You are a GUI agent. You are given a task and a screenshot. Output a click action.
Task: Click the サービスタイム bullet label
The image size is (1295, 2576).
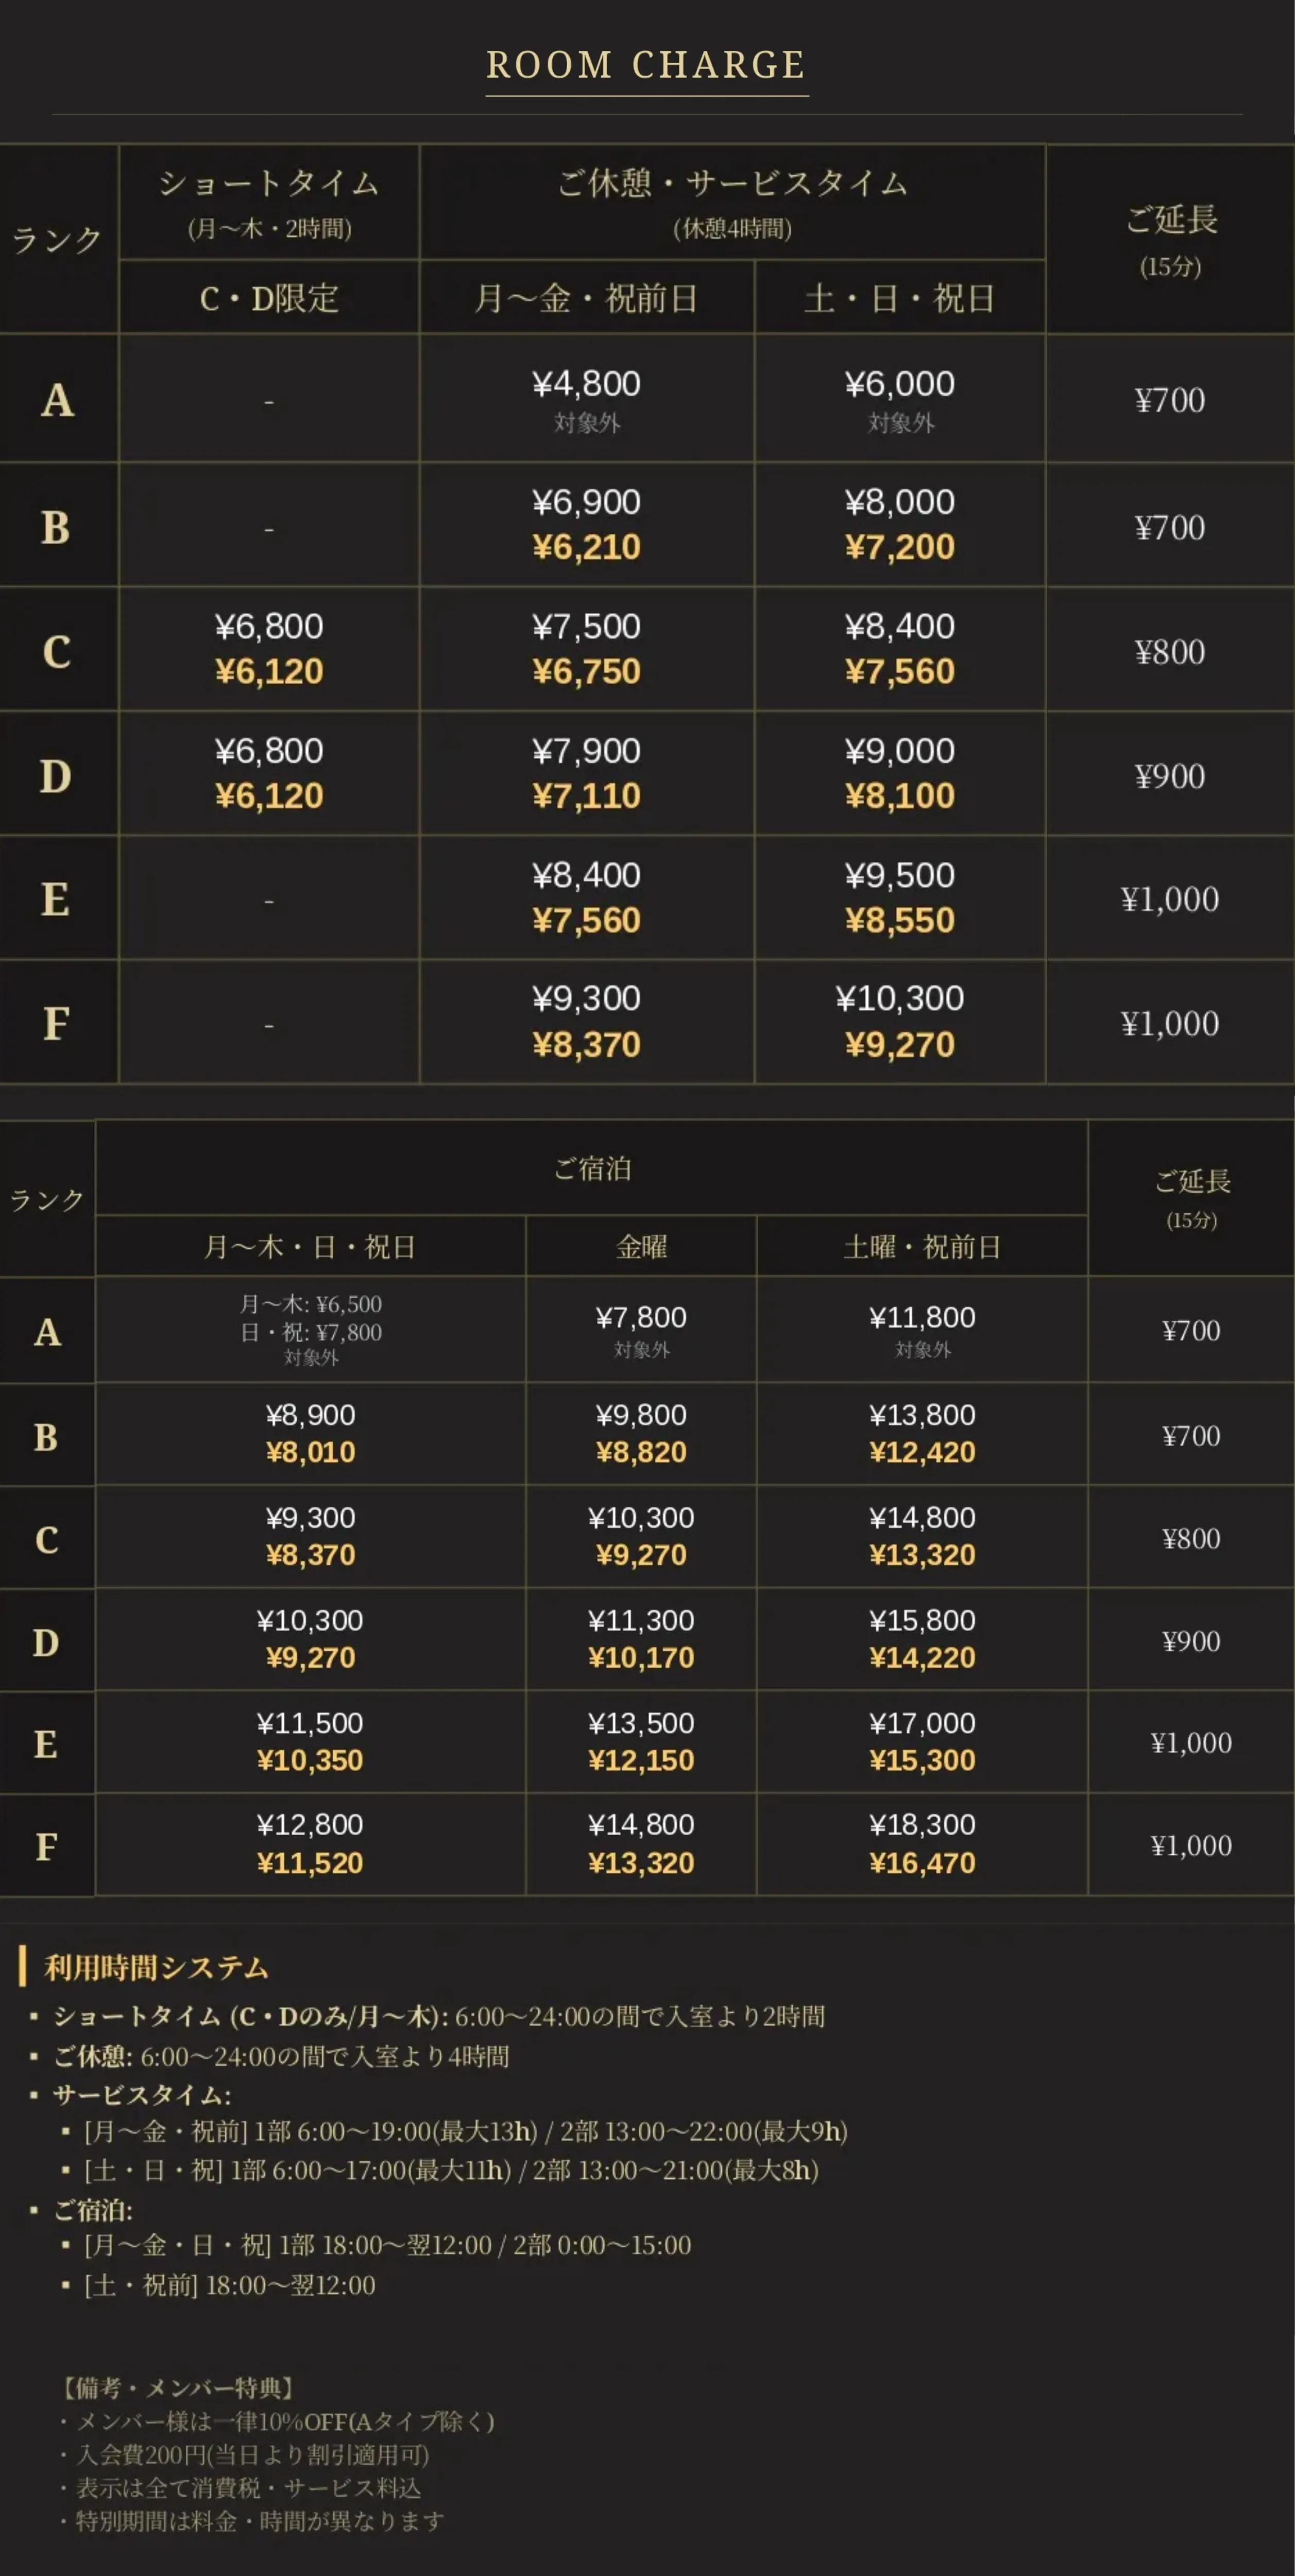coord(142,2095)
